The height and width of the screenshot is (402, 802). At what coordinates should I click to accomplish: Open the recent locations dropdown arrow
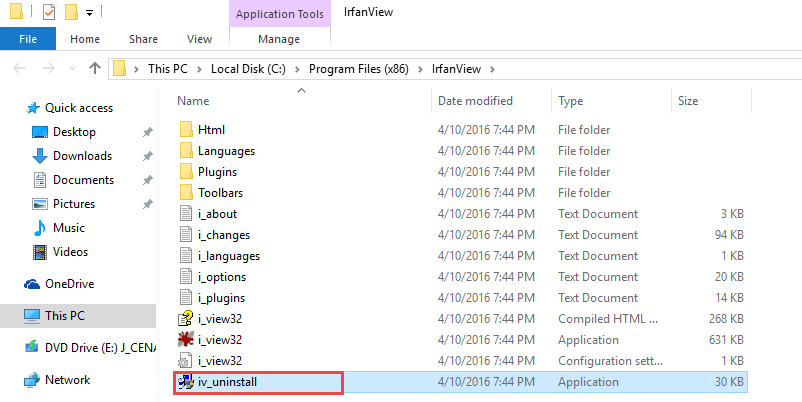tap(72, 69)
